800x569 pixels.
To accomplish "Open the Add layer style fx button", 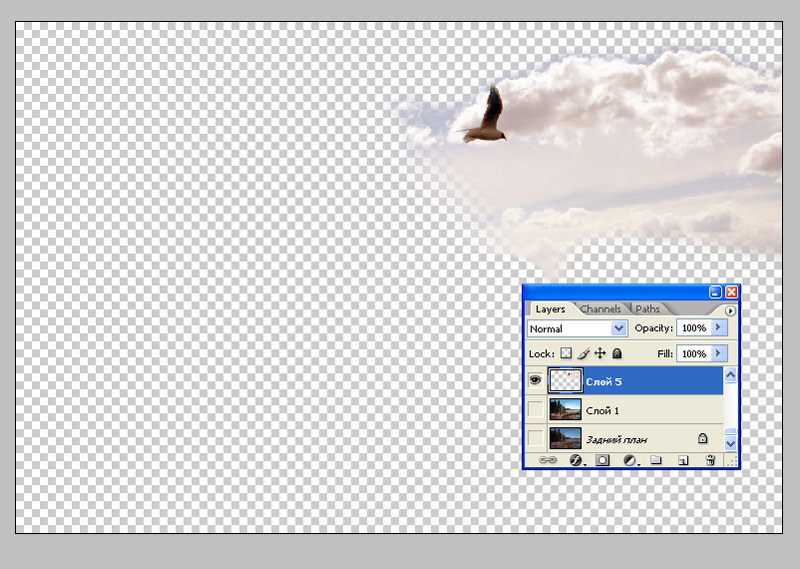I will point(577,460).
